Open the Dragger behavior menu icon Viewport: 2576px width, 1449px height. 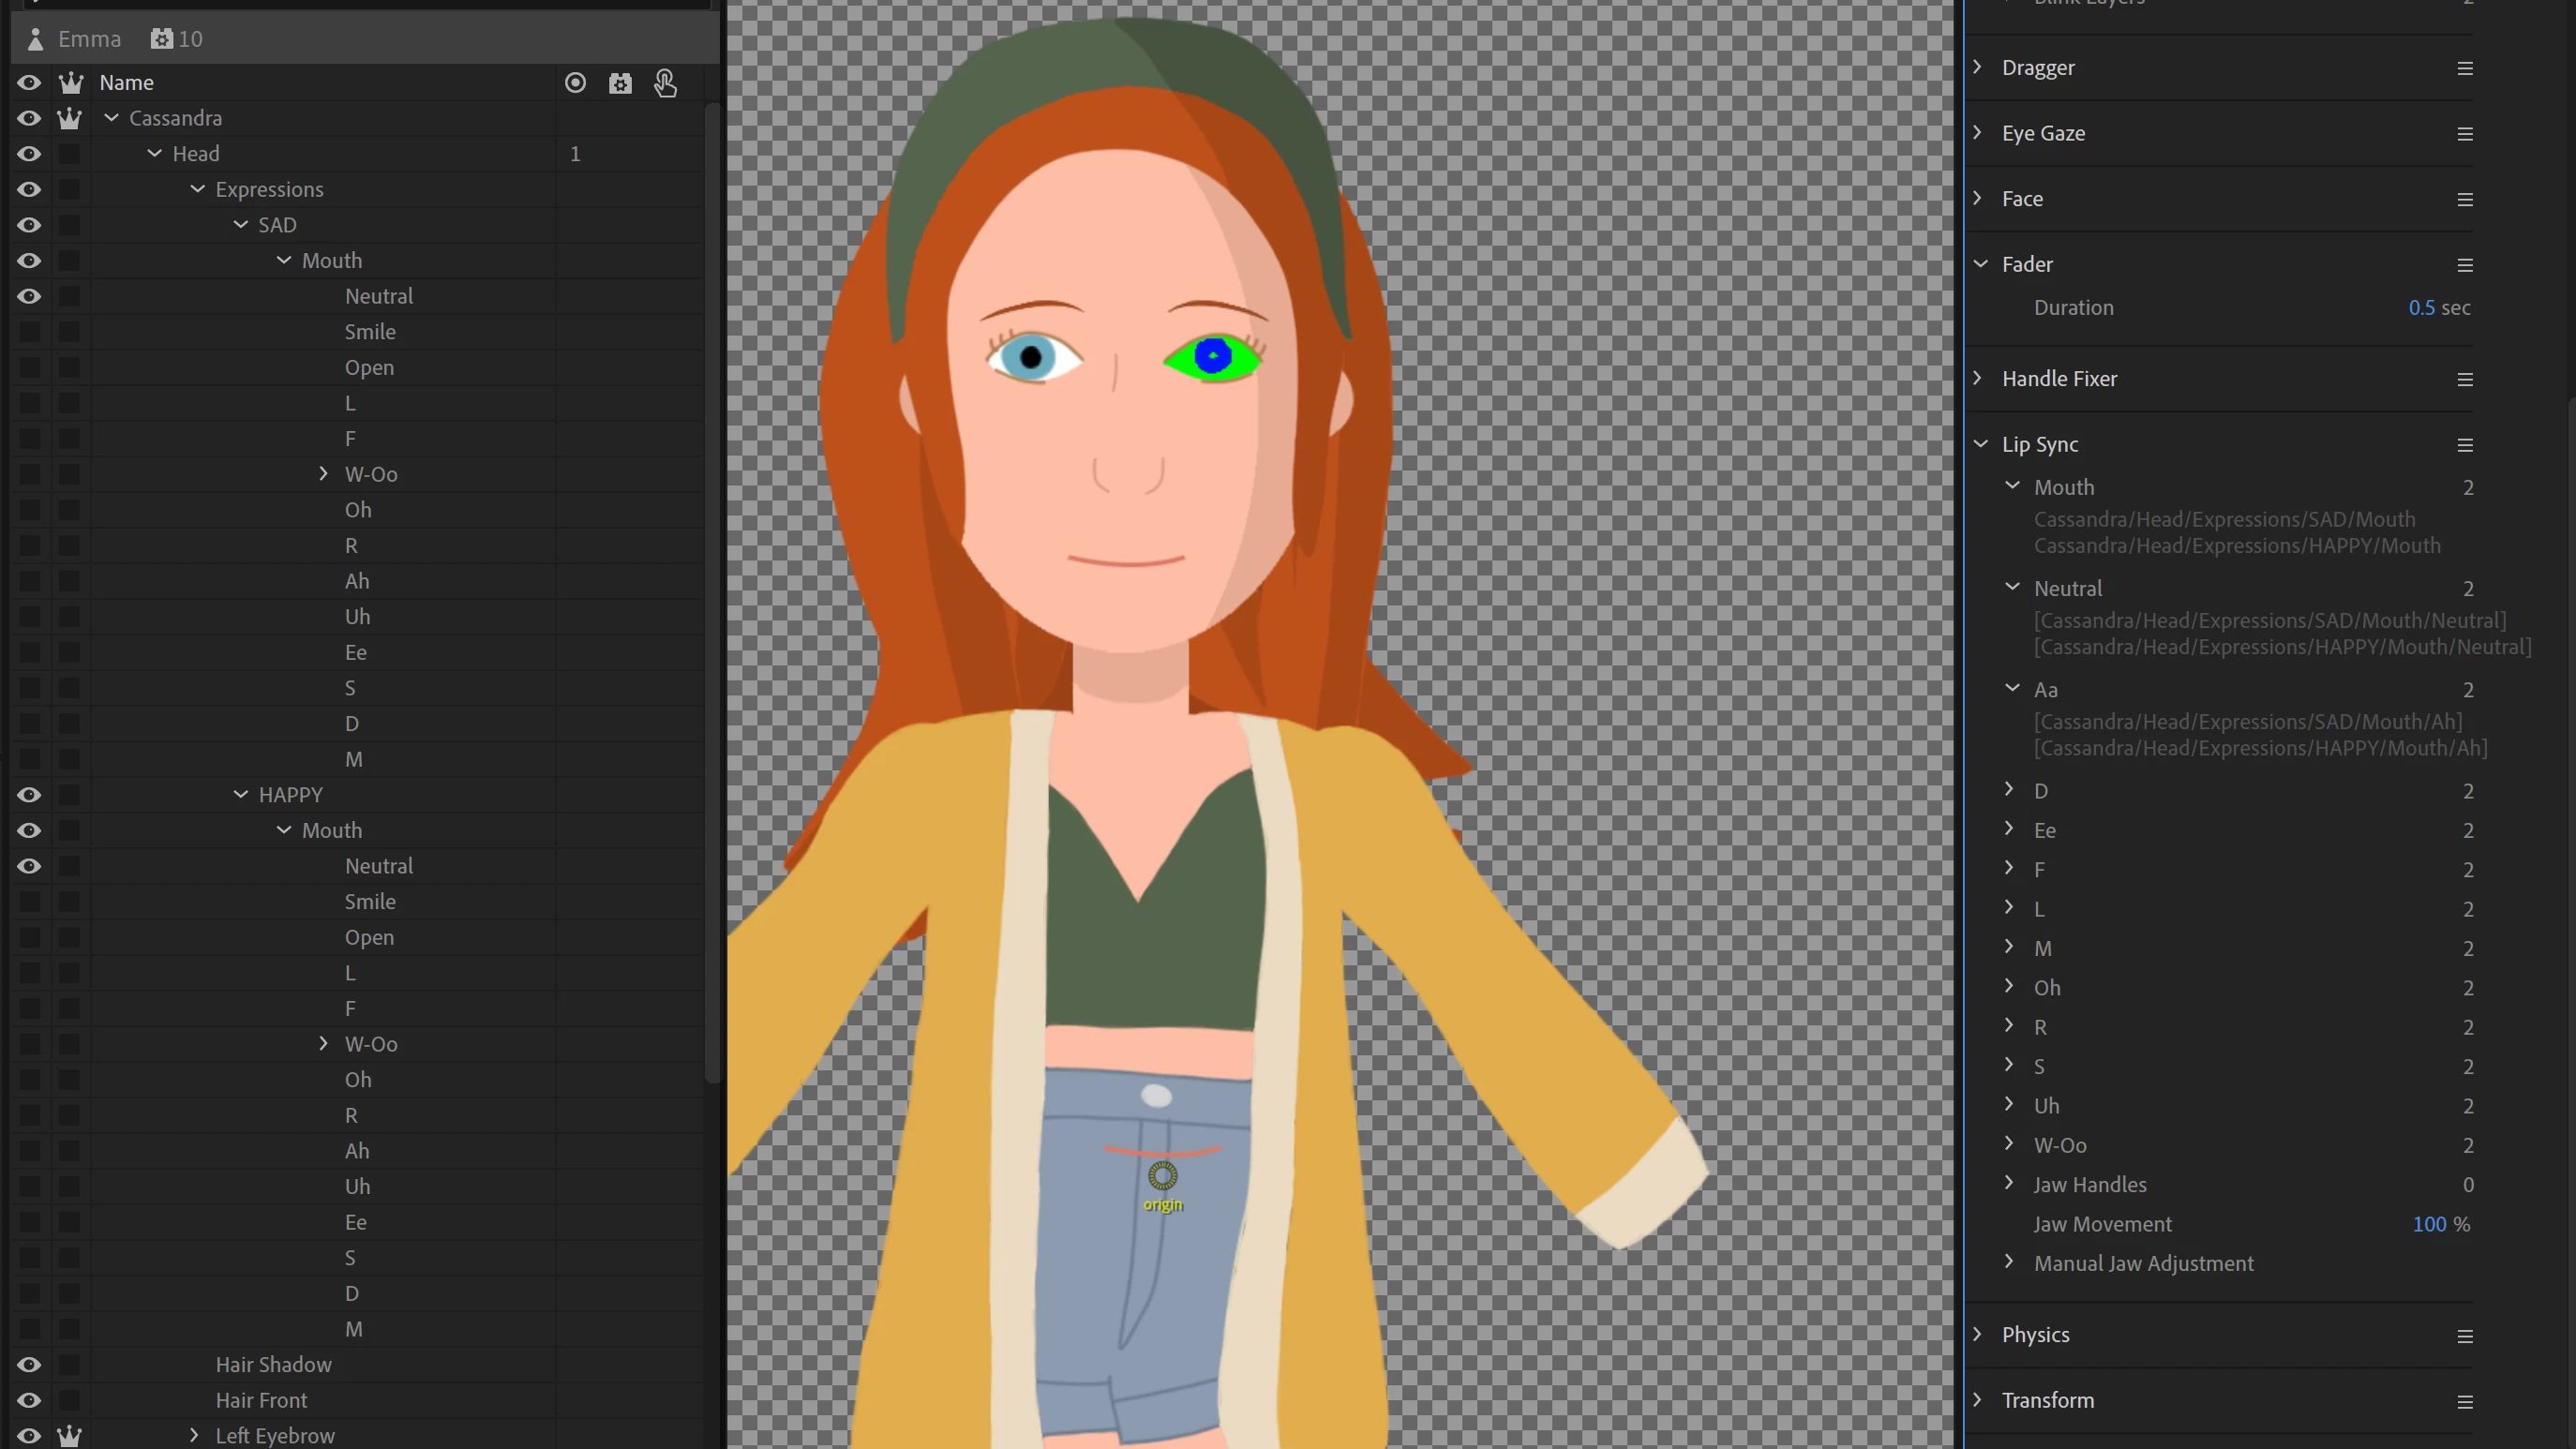click(x=2464, y=68)
